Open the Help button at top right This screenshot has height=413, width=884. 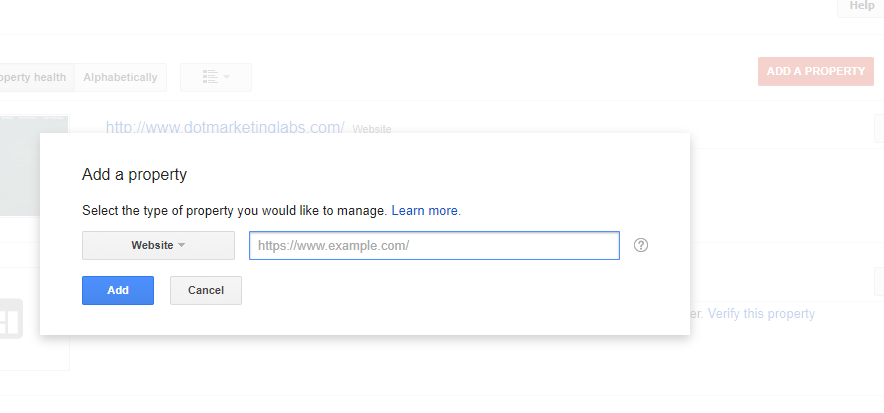[x=861, y=6]
